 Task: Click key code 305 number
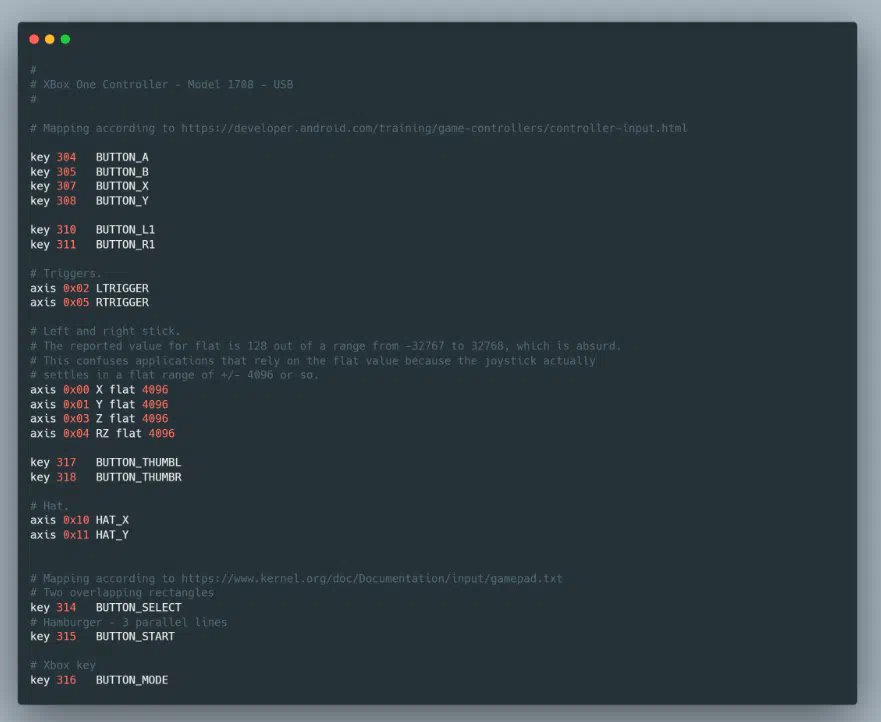(66, 172)
